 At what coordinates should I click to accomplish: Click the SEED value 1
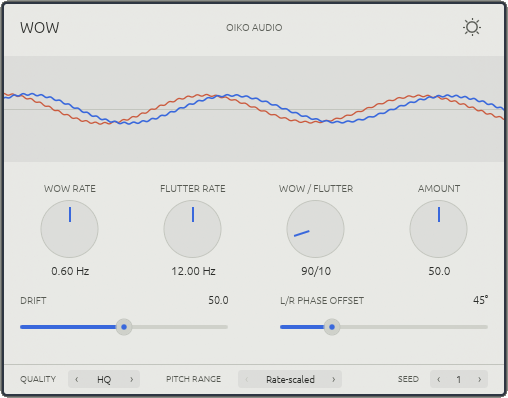[459, 379]
